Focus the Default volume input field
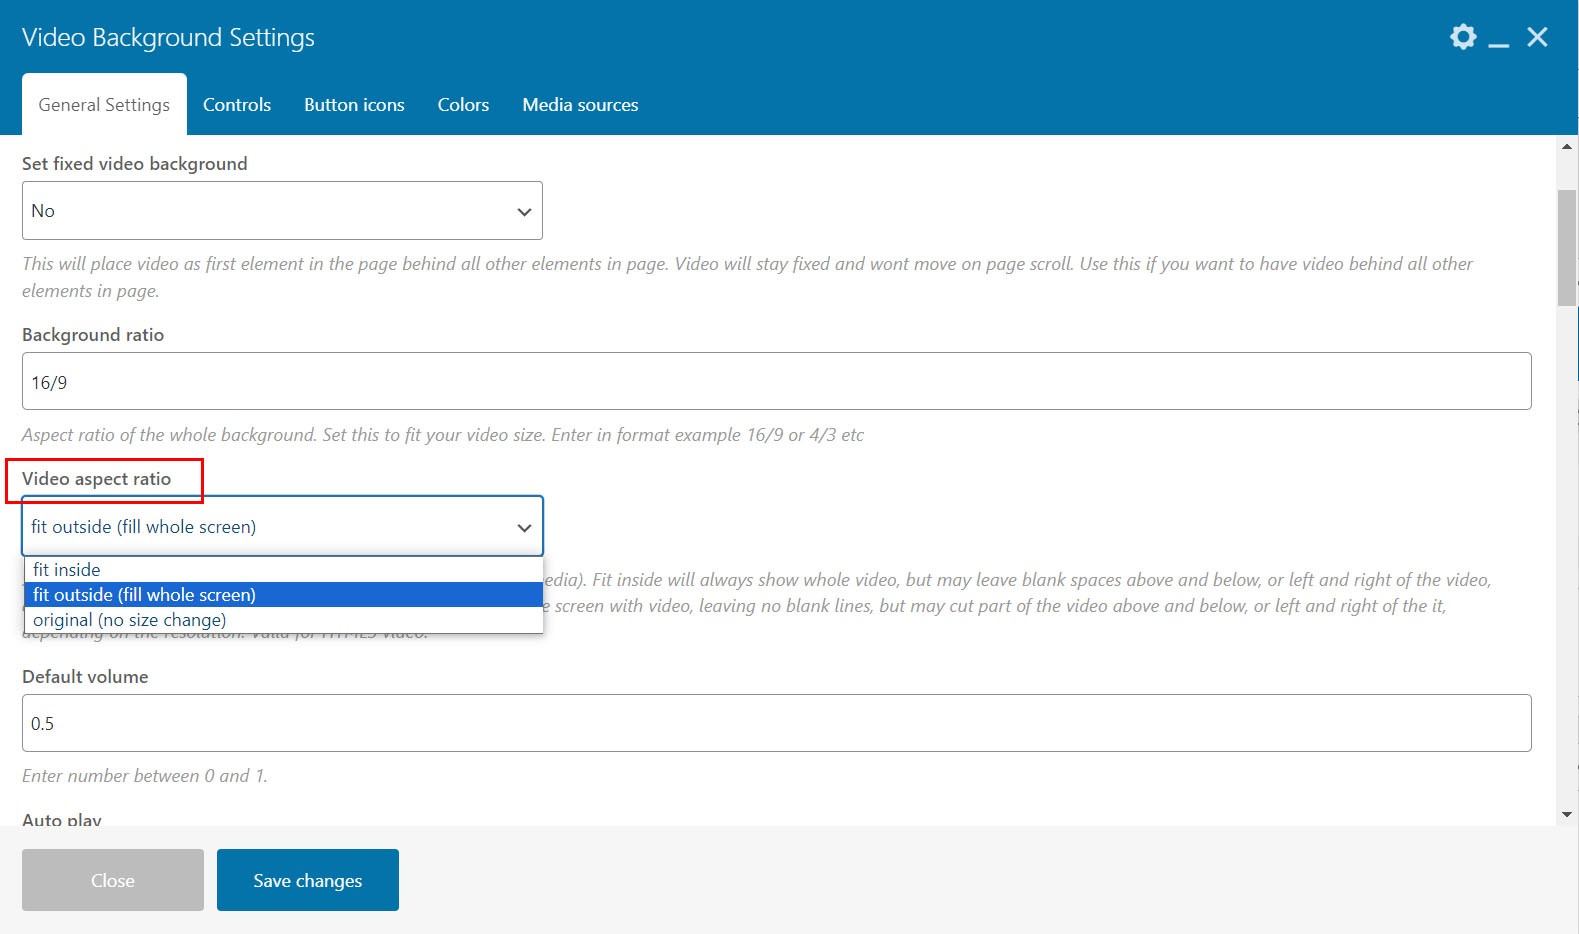 pos(776,723)
